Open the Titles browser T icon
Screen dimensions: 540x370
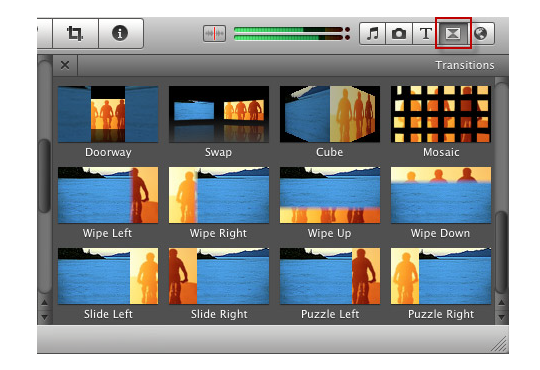tap(425, 33)
